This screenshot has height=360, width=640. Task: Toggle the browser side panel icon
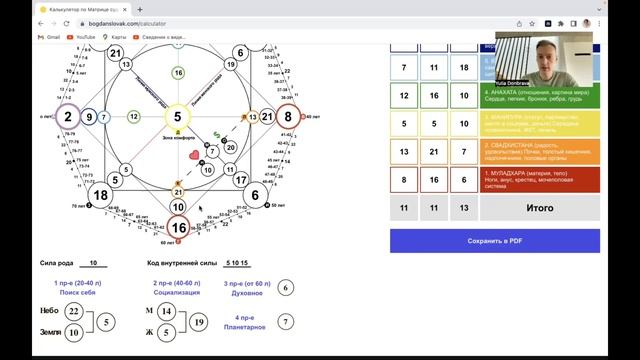tap(573, 24)
